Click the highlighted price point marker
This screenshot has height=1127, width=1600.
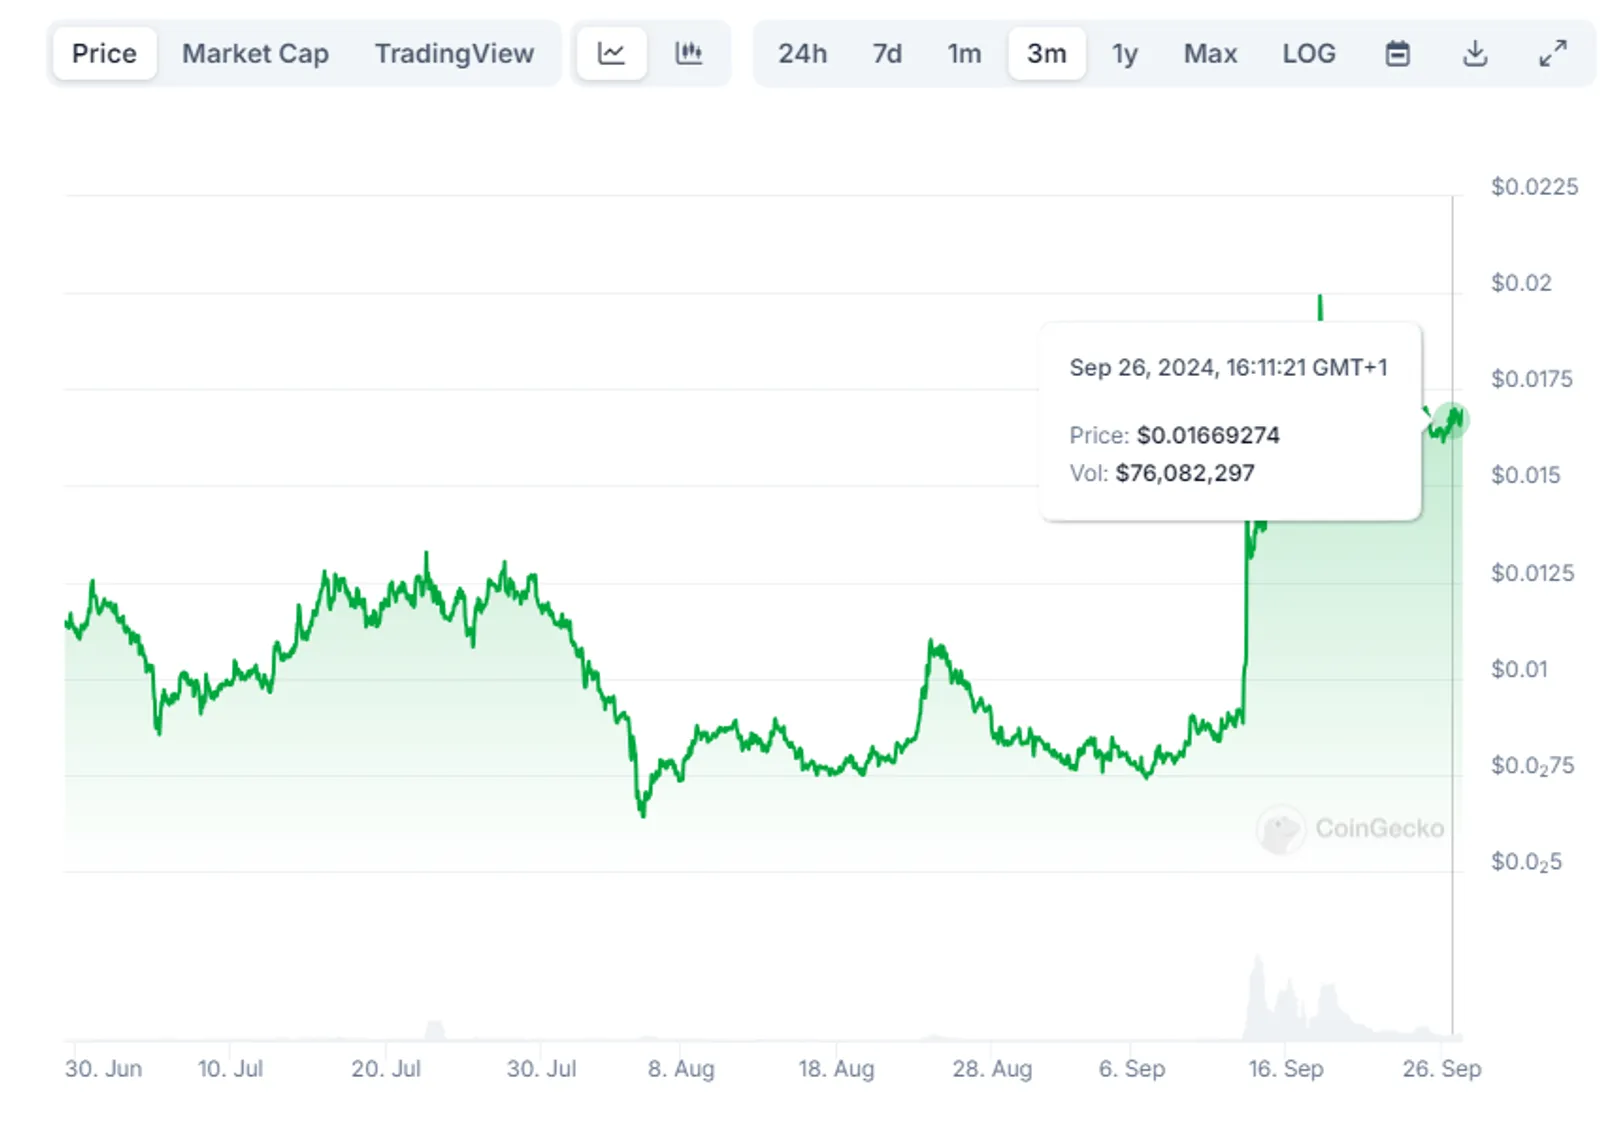click(x=1451, y=419)
